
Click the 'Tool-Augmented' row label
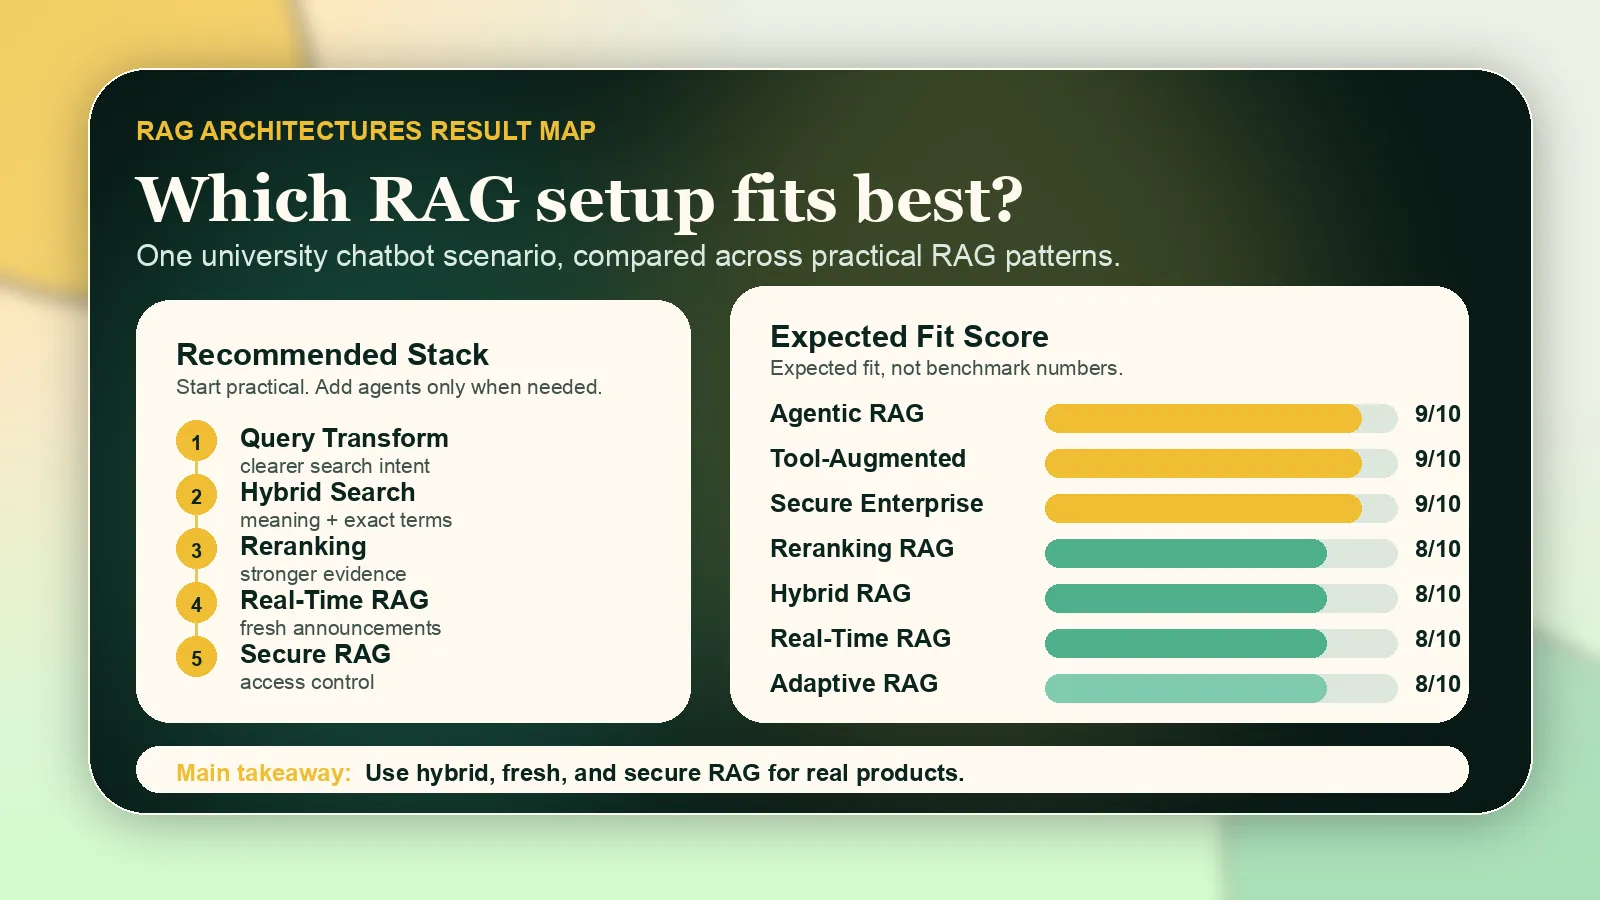(868, 459)
